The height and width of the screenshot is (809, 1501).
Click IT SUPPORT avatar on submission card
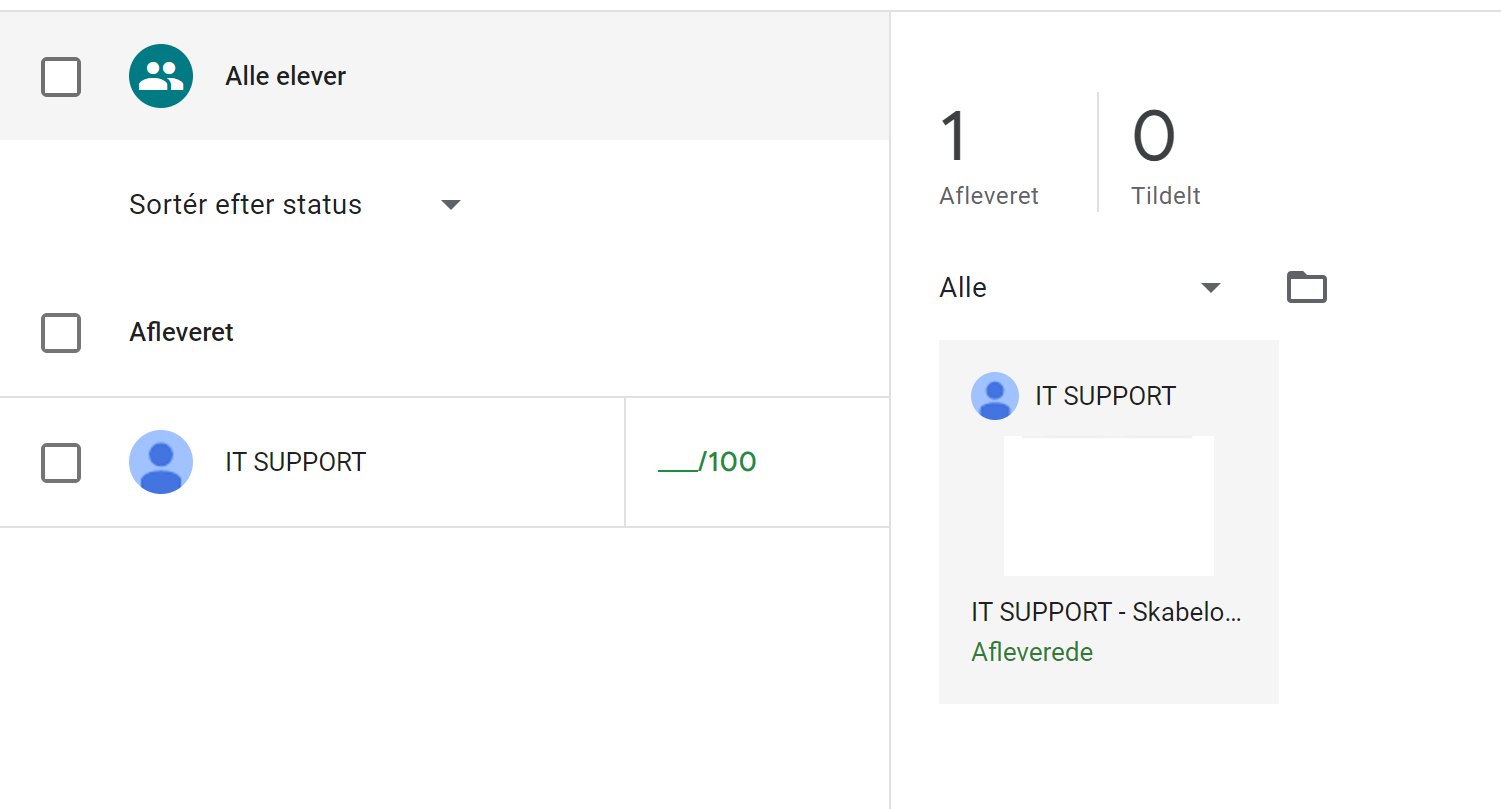pos(994,396)
